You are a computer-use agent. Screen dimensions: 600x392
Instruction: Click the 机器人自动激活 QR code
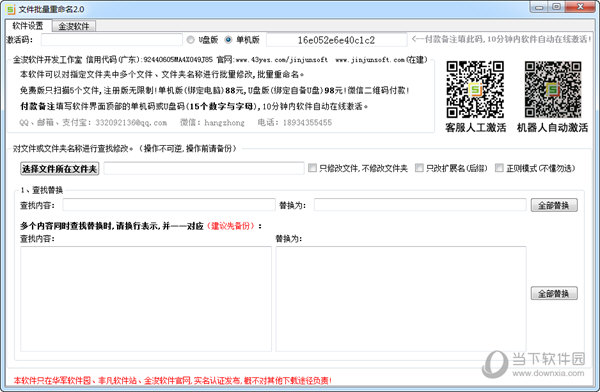click(x=553, y=89)
